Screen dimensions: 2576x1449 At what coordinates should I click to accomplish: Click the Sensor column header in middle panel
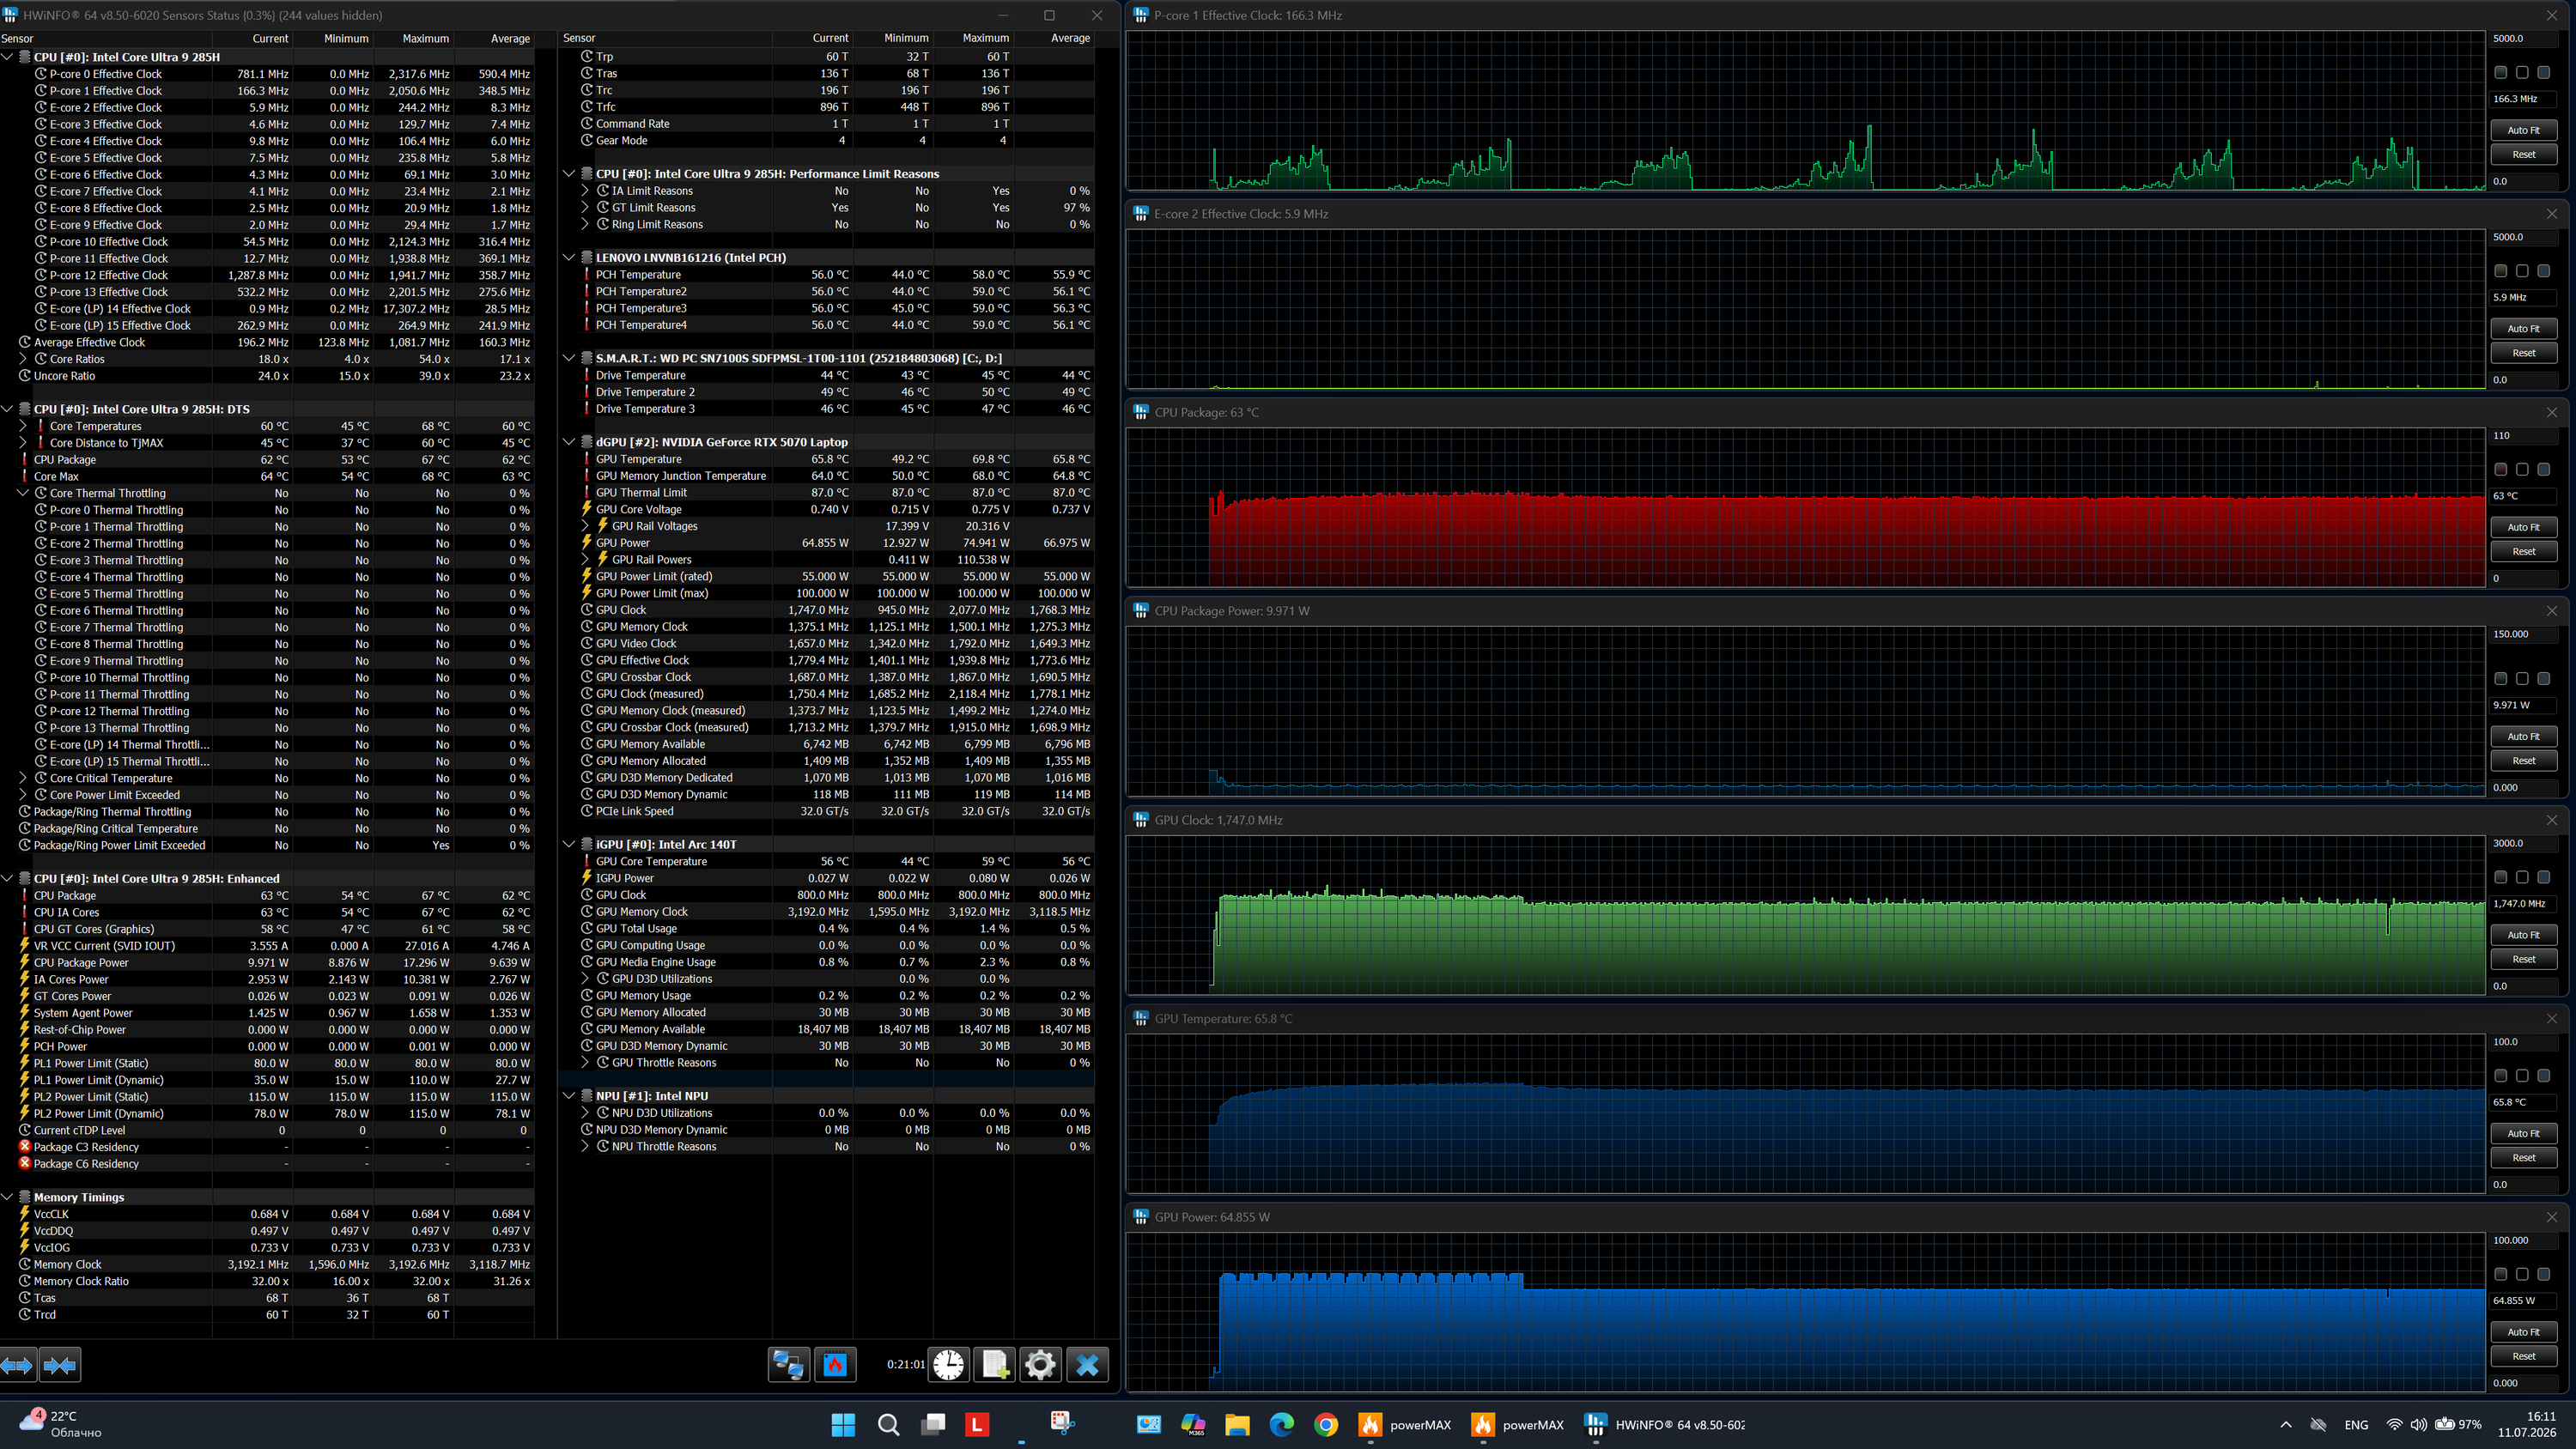(x=579, y=38)
